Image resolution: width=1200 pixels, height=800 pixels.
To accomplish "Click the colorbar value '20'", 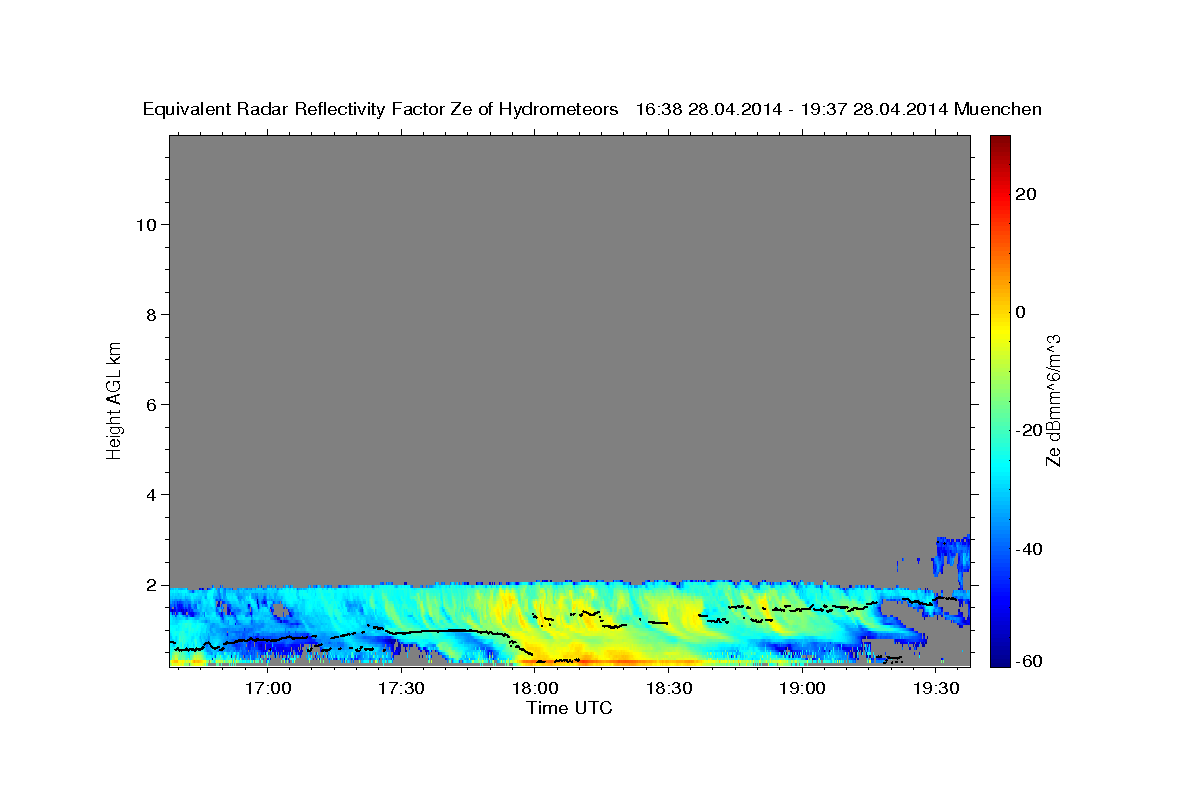I will click(x=1027, y=194).
